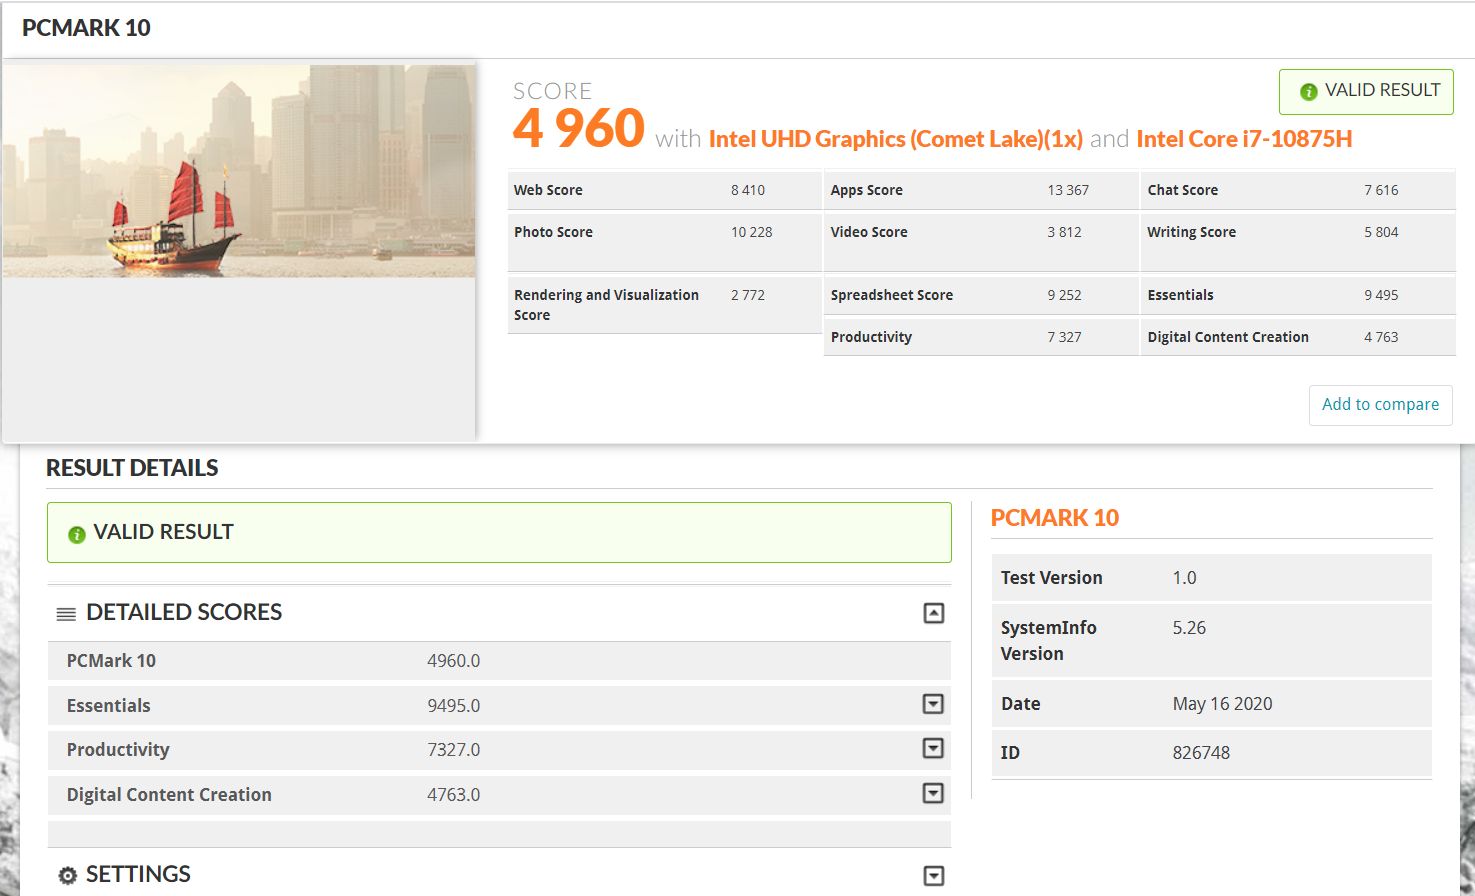Click the Settings heading text
Viewport: 1475px width, 896px height.
tap(138, 874)
